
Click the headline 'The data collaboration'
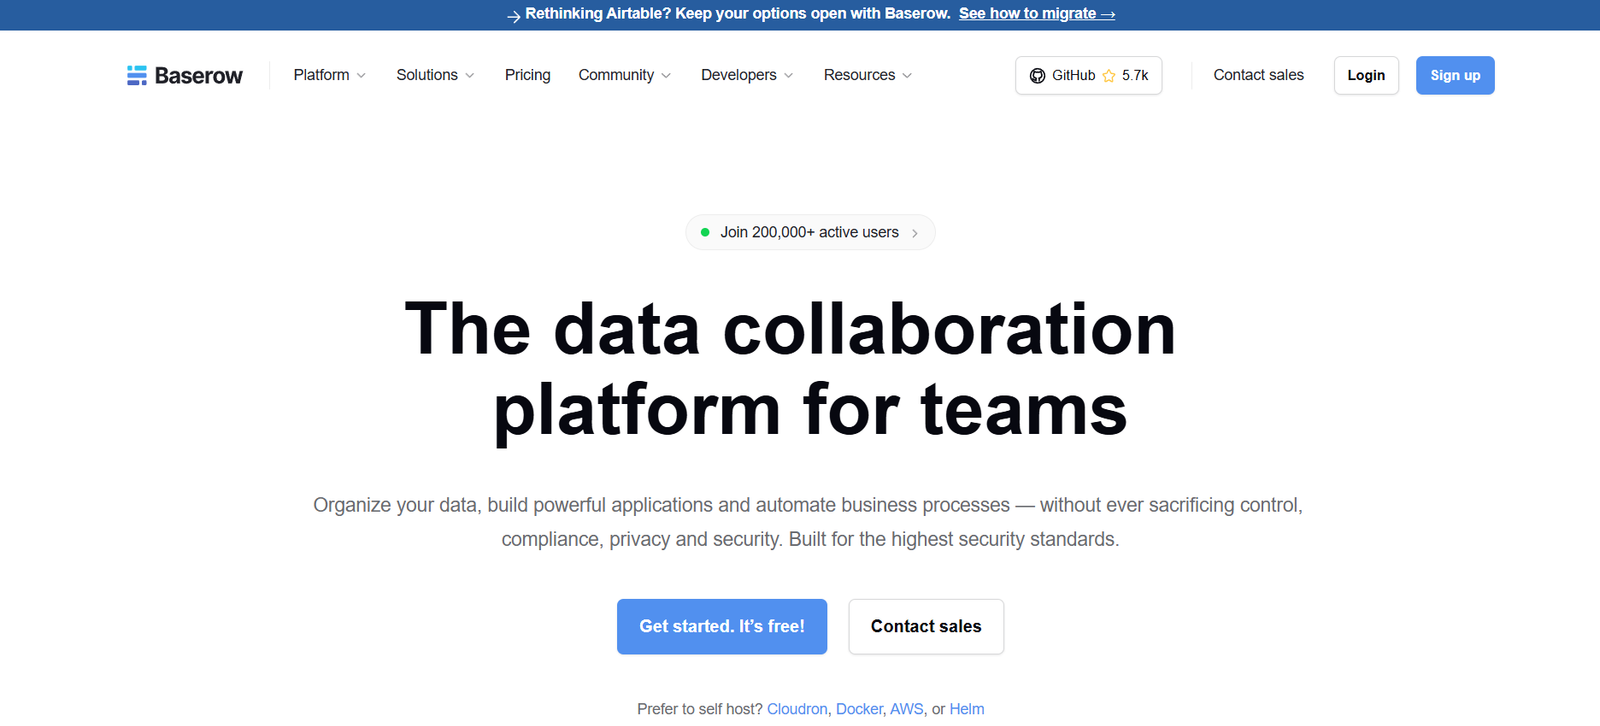coord(790,329)
